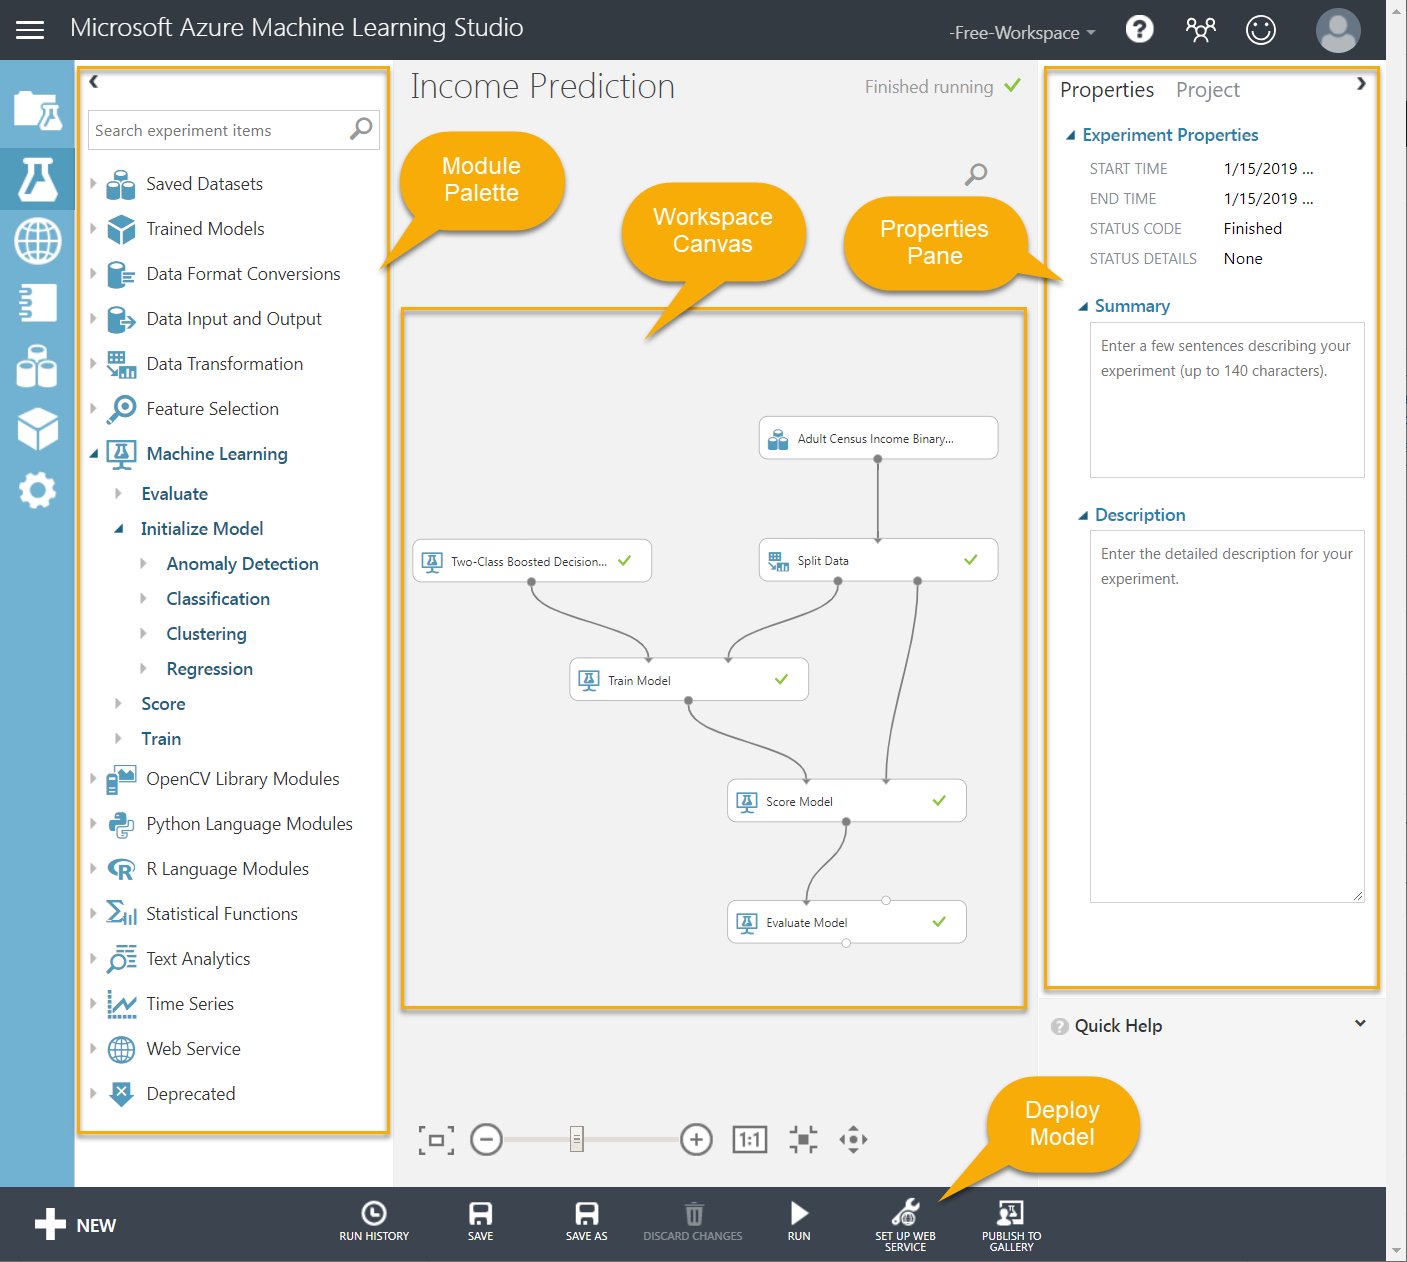This screenshot has width=1407, height=1262.
Task: Expand Data Format Conversions category
Action: click(93, 273)
